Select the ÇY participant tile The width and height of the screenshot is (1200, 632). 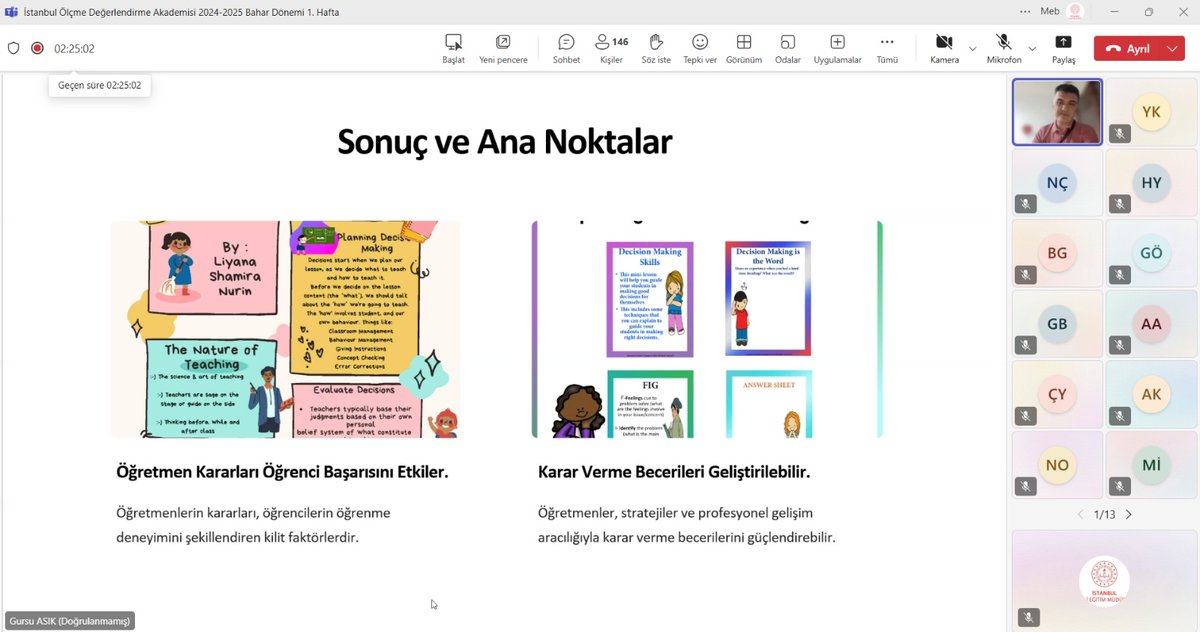(1057, 394)
